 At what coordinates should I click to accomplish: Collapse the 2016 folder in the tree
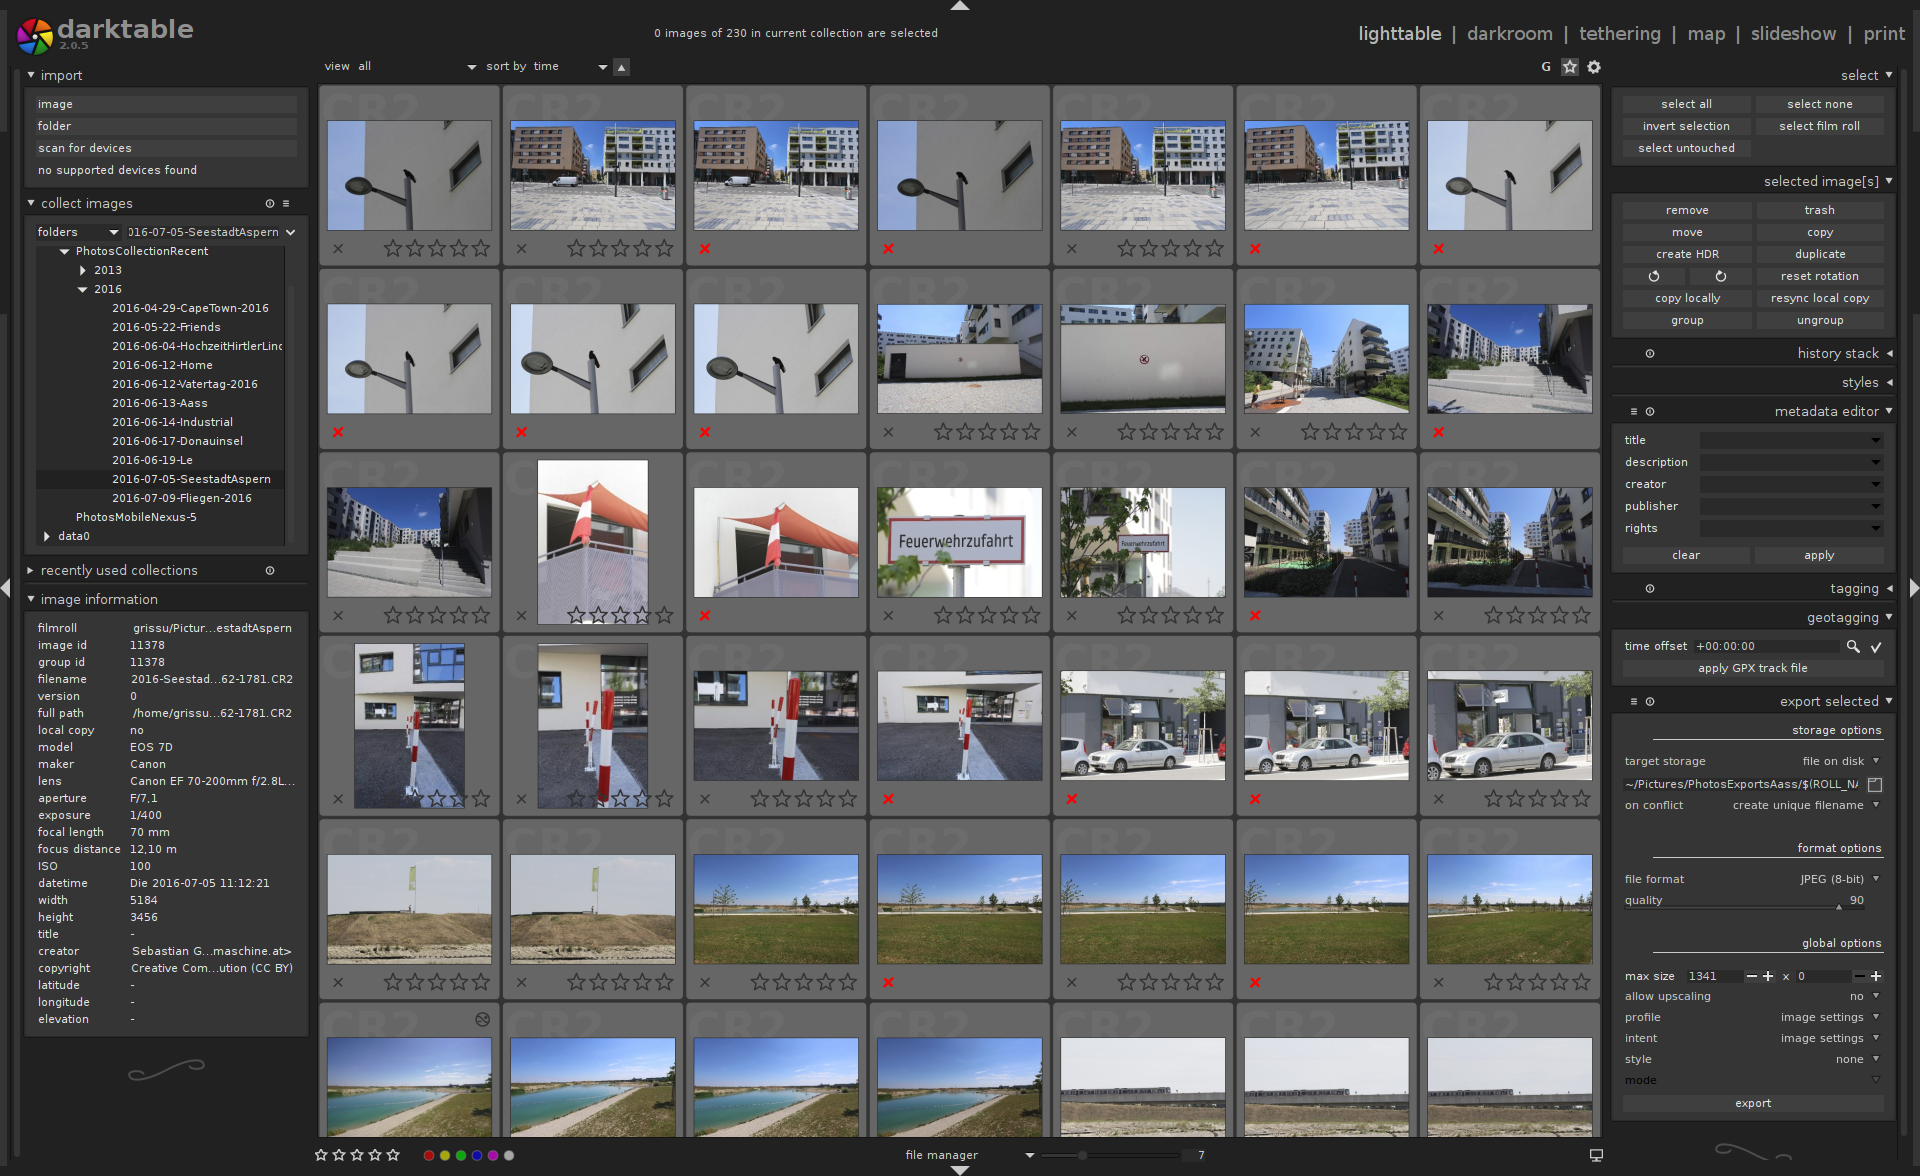tap(82, 290)
